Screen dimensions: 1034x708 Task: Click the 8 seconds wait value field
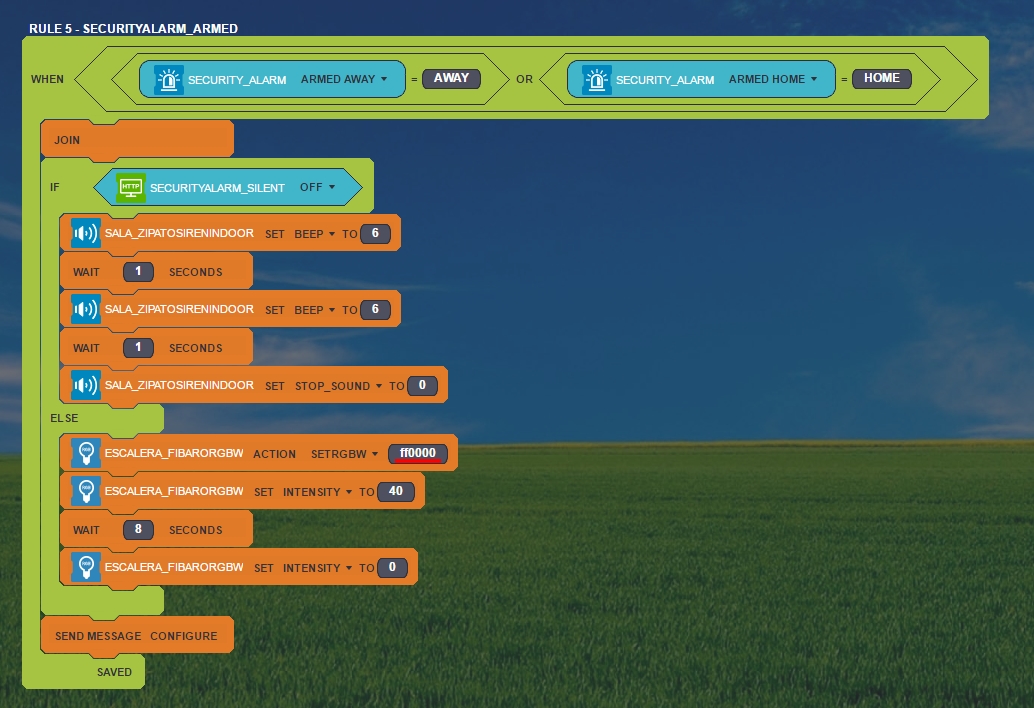tap(138, 530)
